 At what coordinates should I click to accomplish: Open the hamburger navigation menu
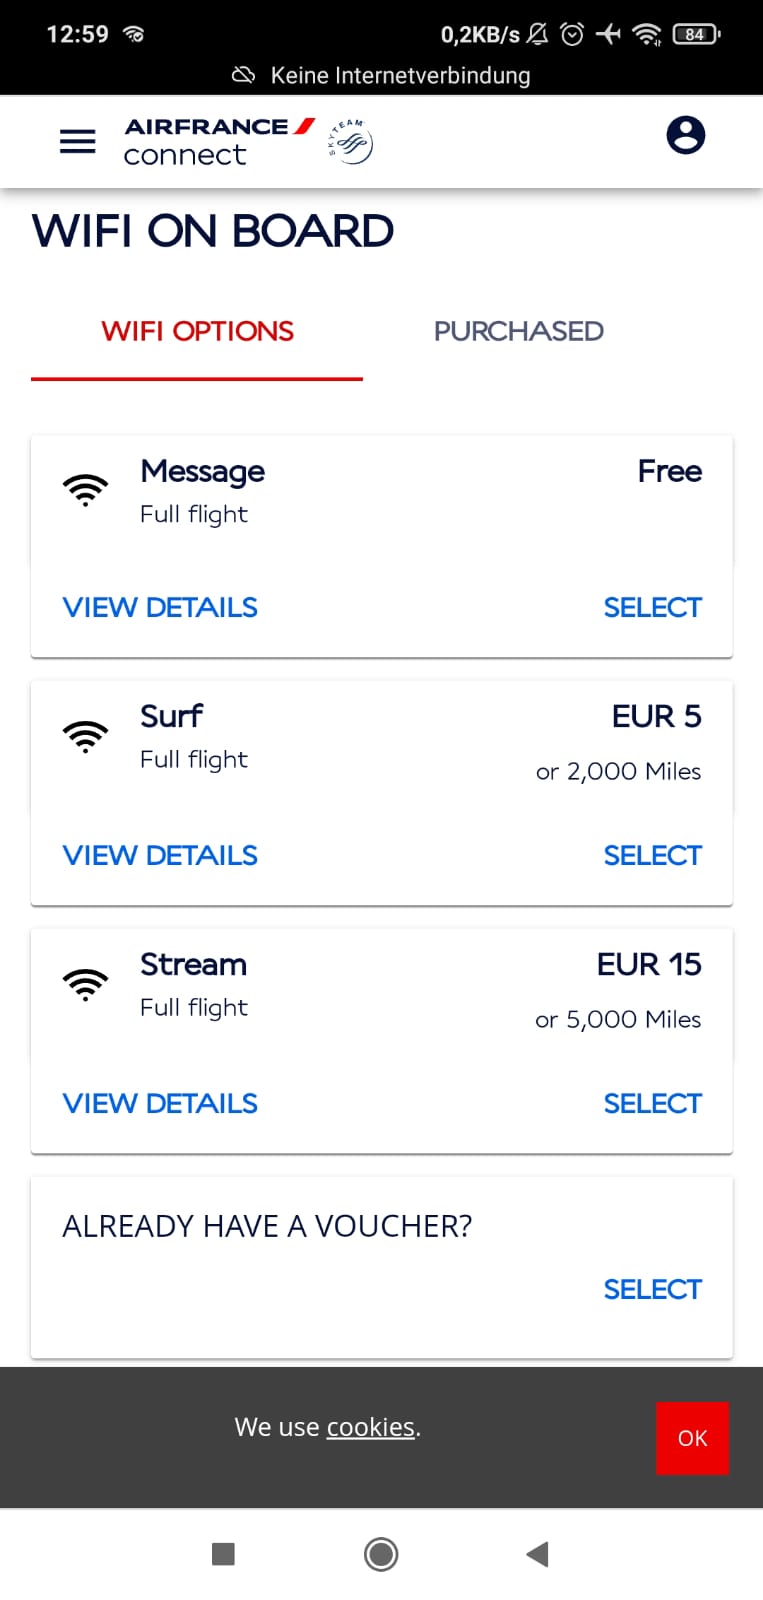tap(78, 141)
